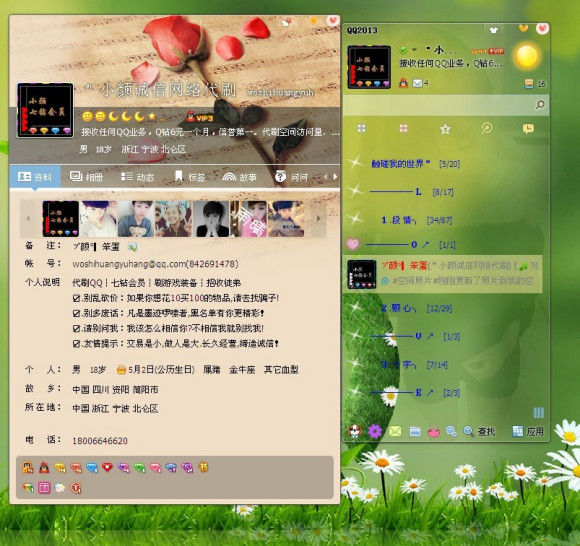Screen dimensions: 580x546
Task: Expand the E [2/3] contact group
Action: point(415,392)
